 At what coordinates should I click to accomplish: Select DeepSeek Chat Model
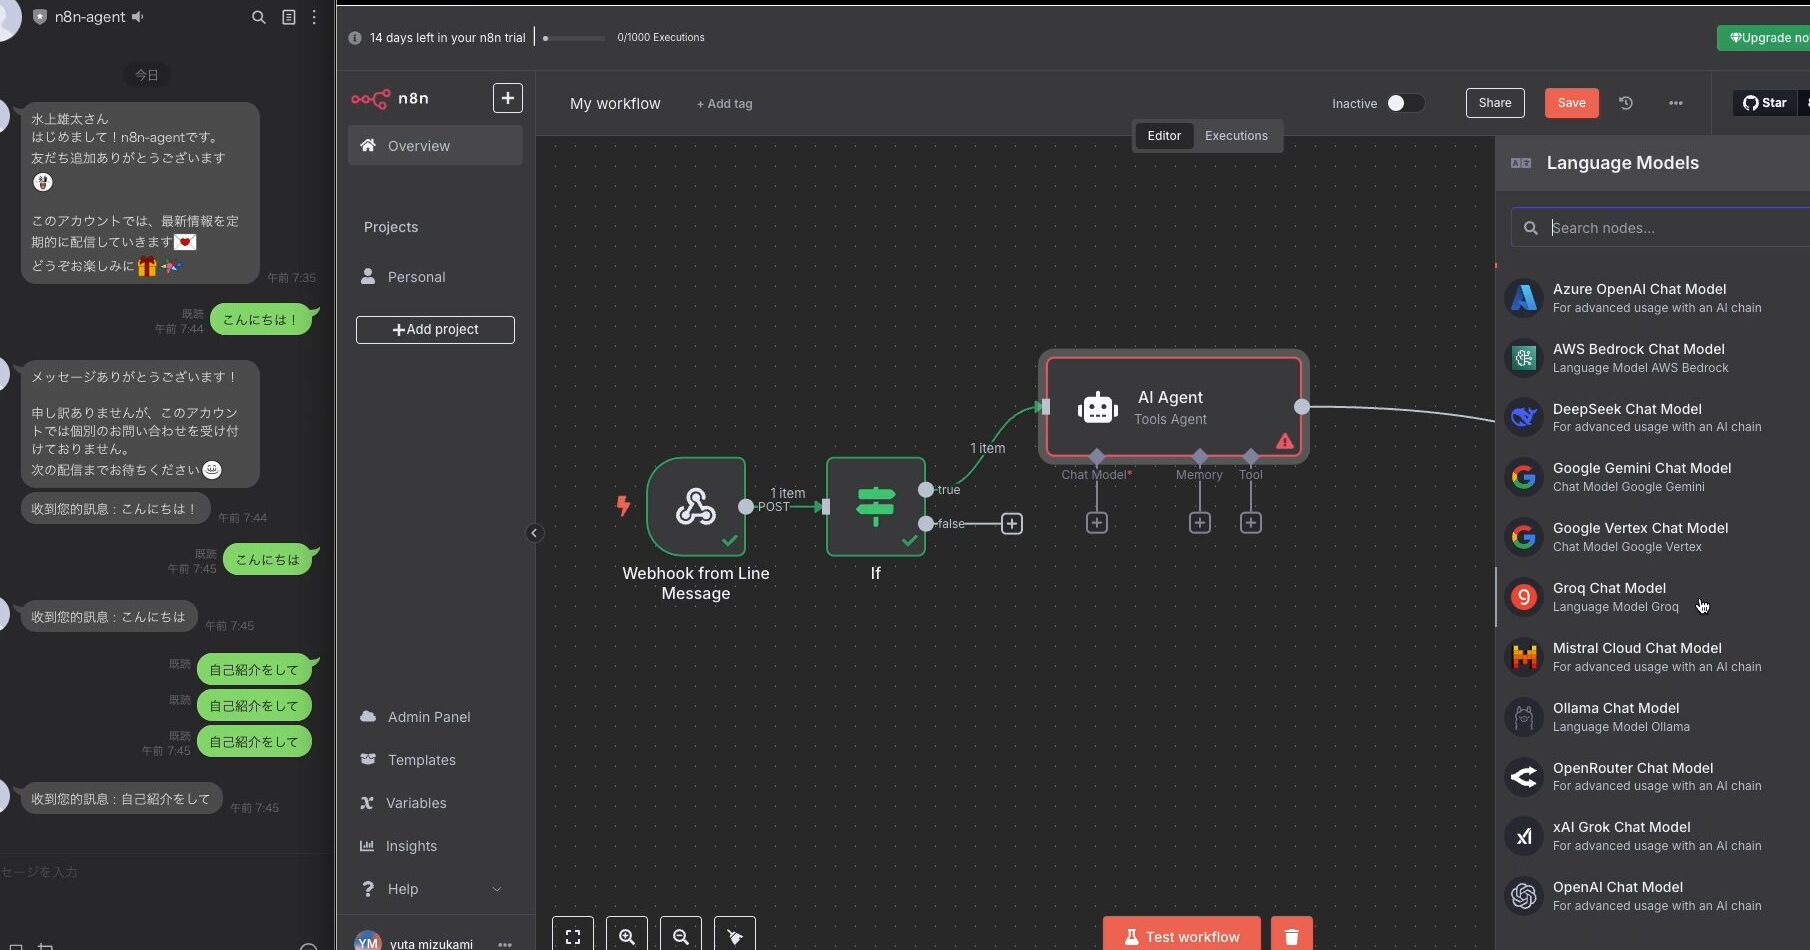point(1653,418)
